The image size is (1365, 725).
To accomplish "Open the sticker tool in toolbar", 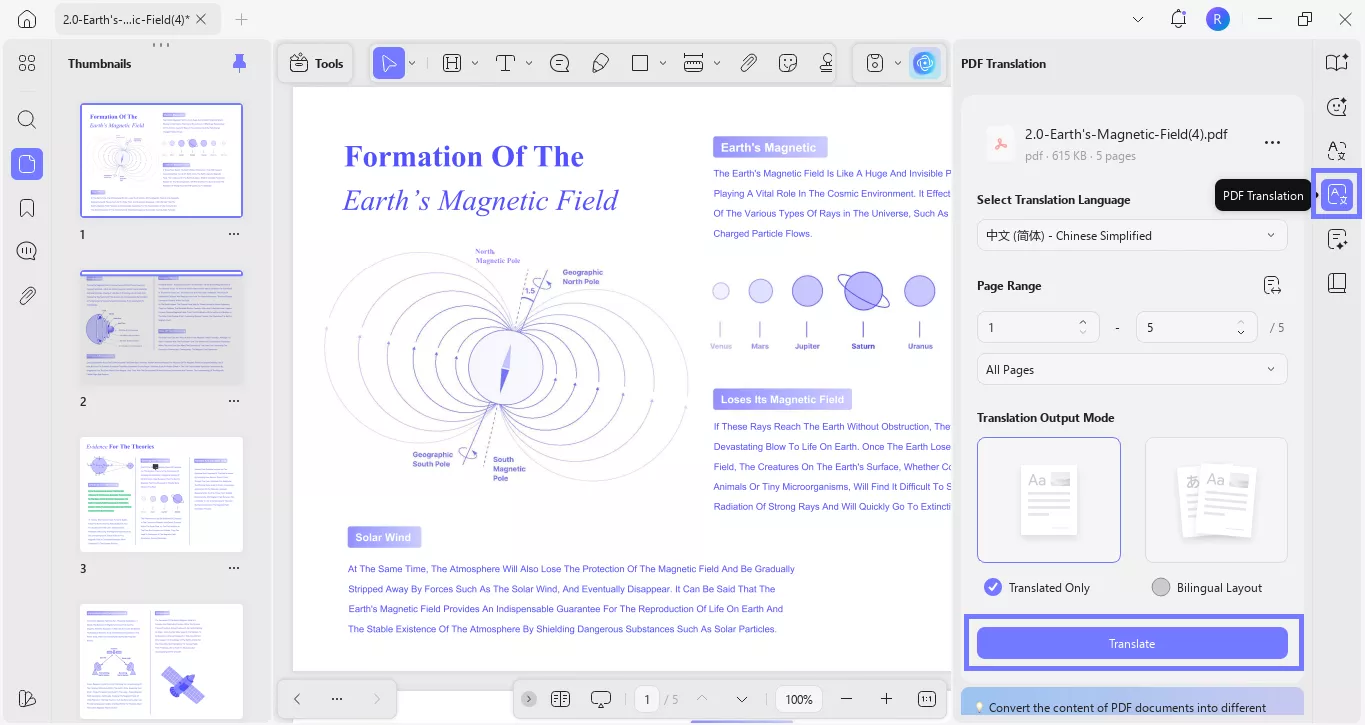I will point(788,63).
